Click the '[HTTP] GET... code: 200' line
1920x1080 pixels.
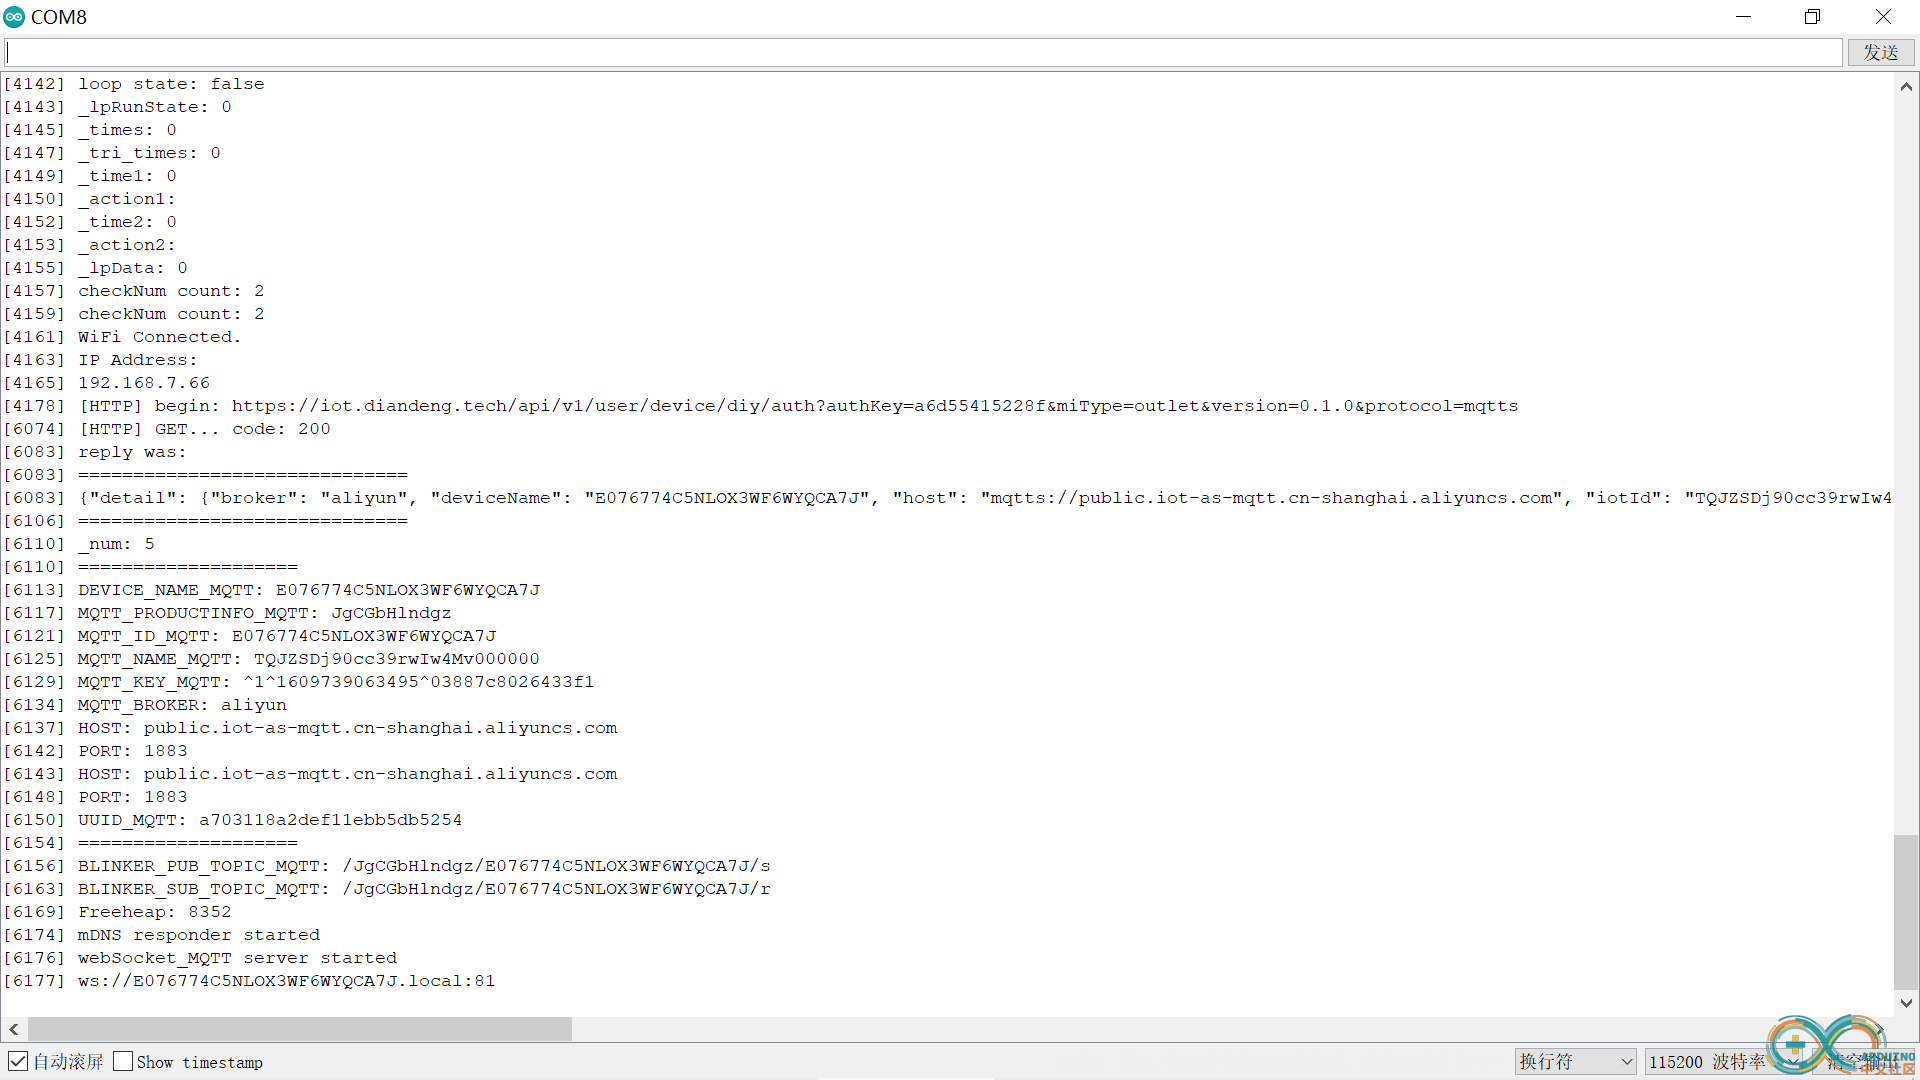167,429
